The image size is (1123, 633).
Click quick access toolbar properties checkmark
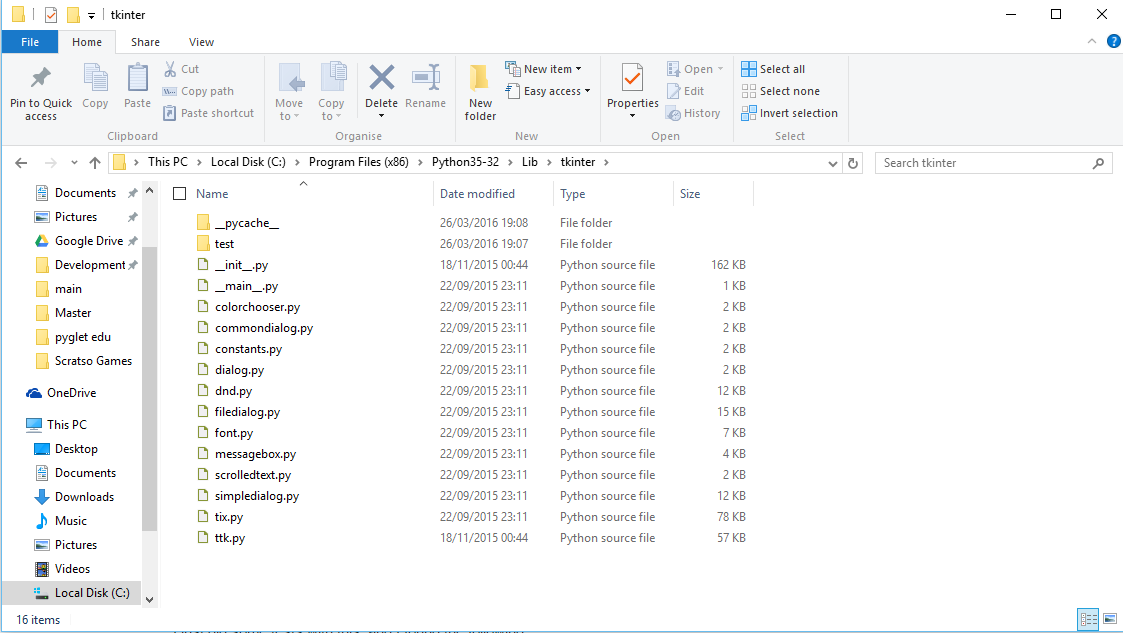(51, 14)
